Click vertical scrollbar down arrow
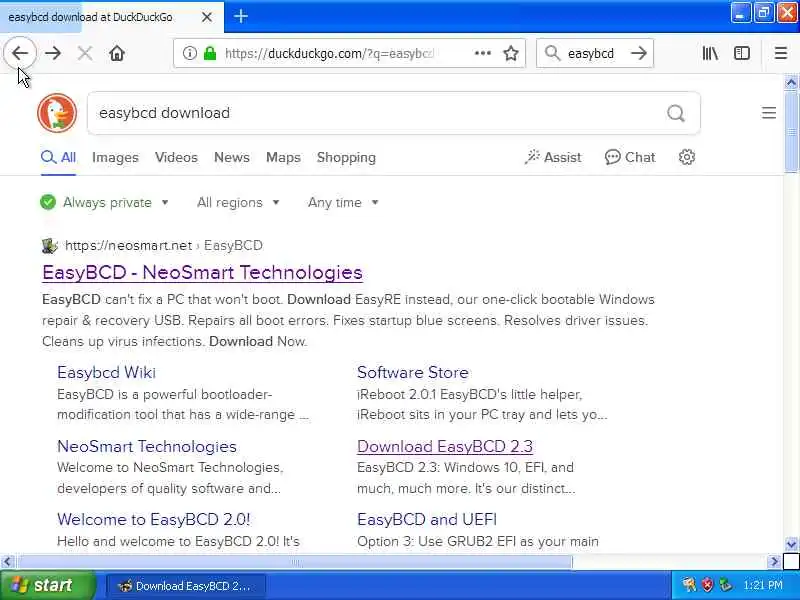This screenshot has height=600, width=800. point(791,544)
